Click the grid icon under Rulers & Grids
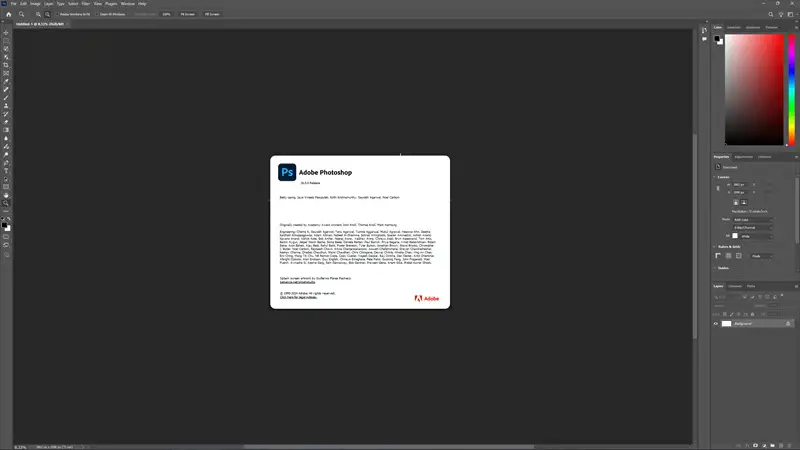 (728, 256)
